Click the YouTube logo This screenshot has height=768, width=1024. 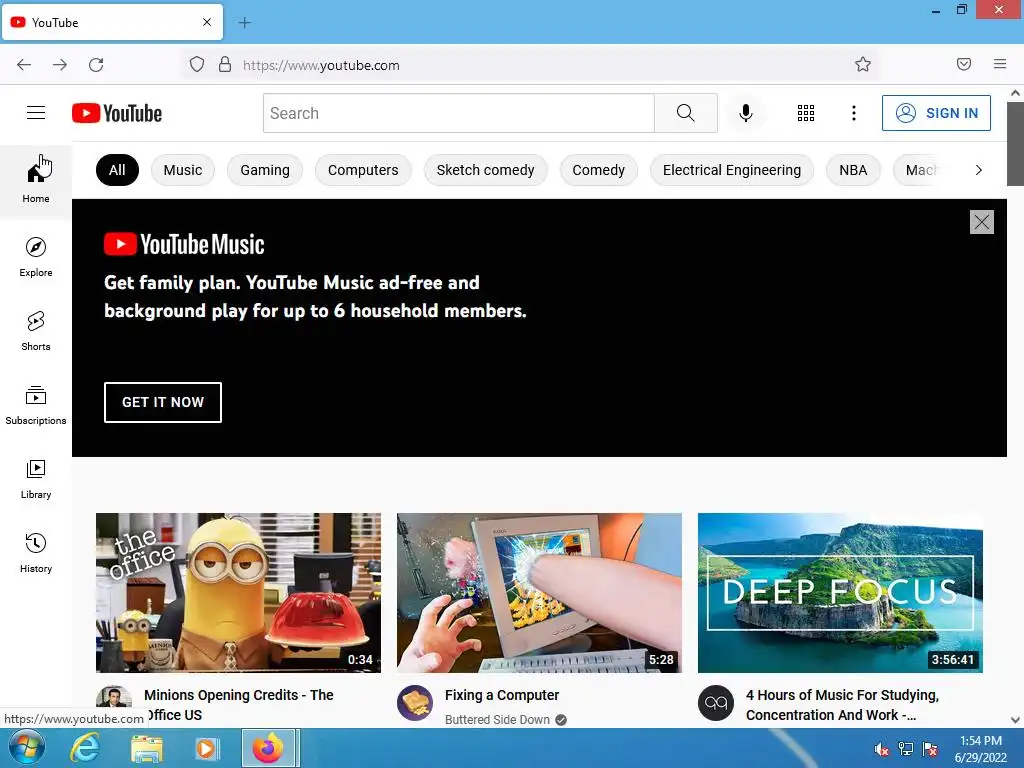point(117,113)
